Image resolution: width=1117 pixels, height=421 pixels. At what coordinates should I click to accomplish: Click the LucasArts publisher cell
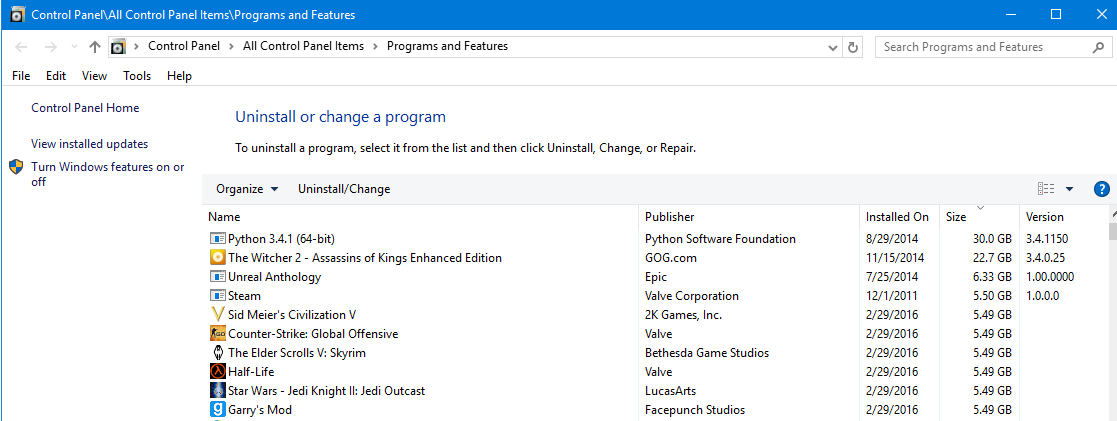[670, 390]
